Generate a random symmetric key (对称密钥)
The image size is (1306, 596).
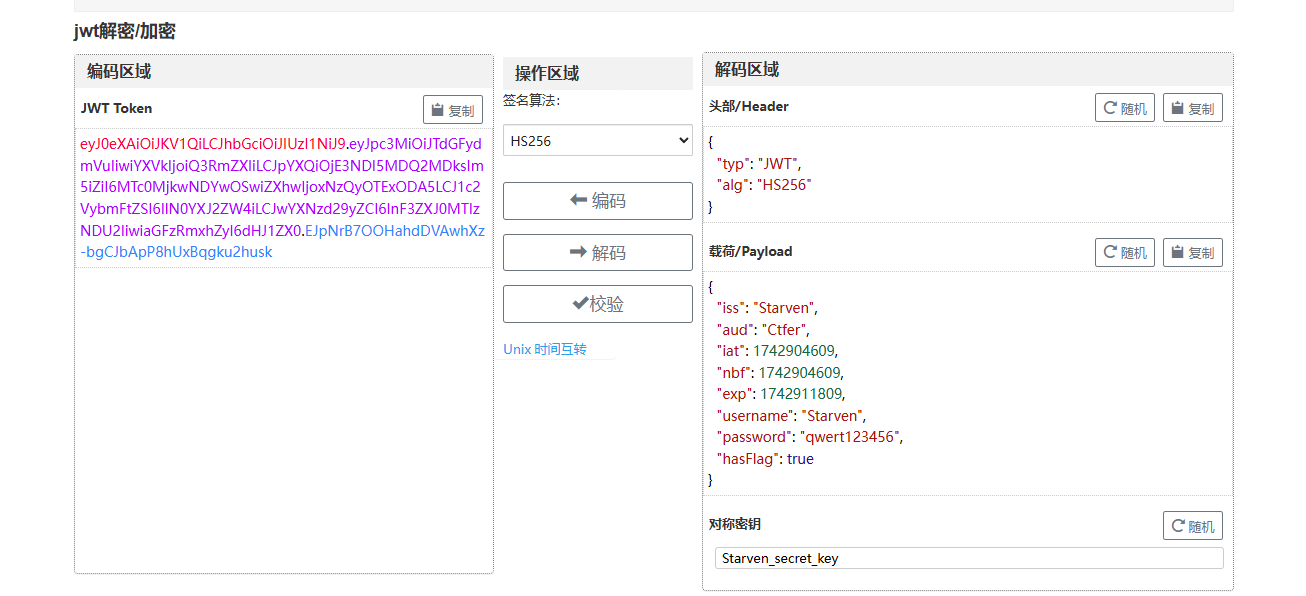[x=1192, y=526]
